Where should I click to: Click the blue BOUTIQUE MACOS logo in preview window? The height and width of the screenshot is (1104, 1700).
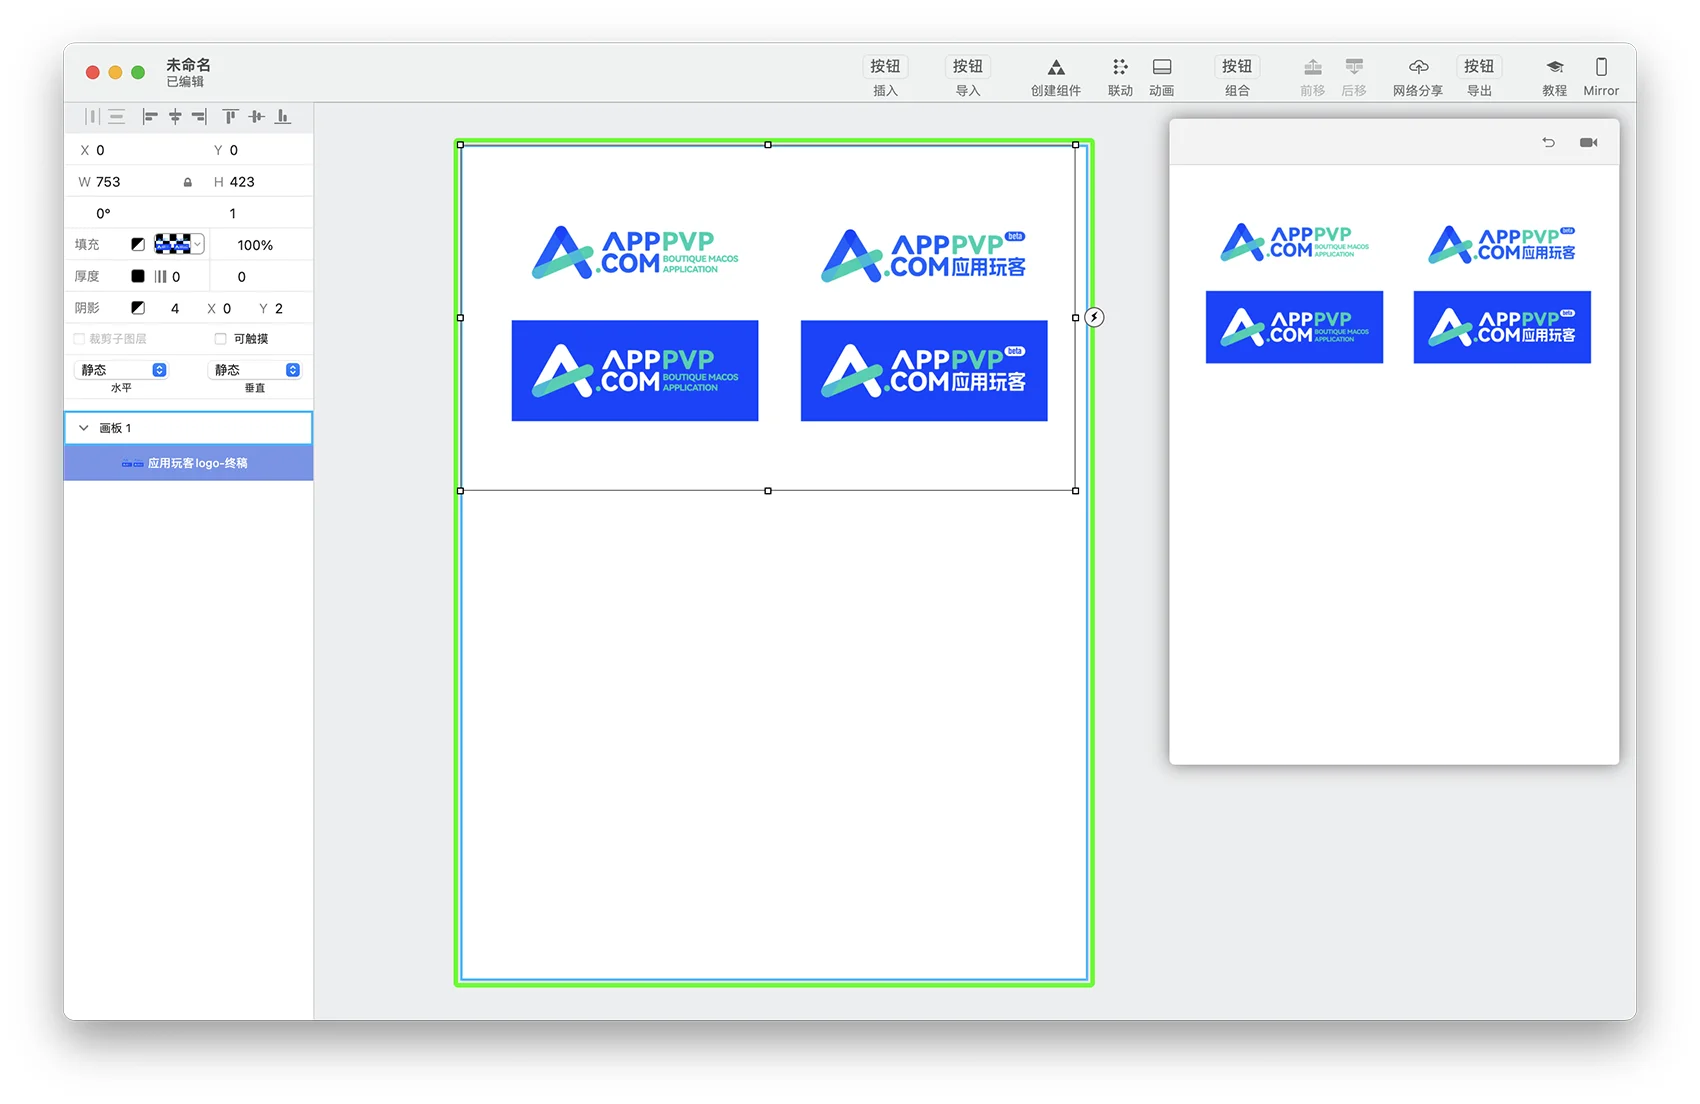click(x=1294, y=327)
